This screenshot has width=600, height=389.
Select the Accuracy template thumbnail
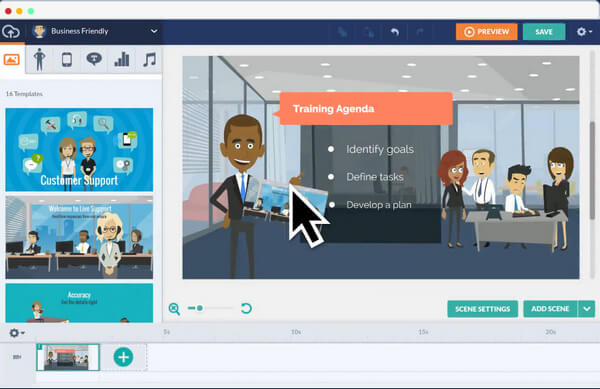79,303
